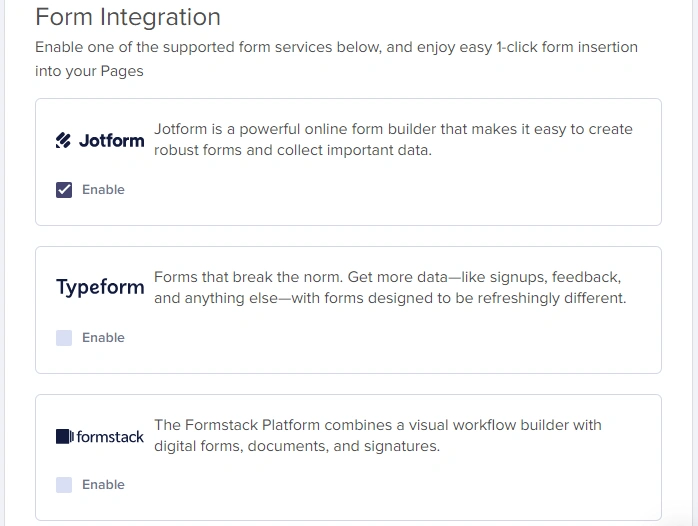
Task: Click the word 'Pages' in the intro text
Action: [x=120, y=71]
